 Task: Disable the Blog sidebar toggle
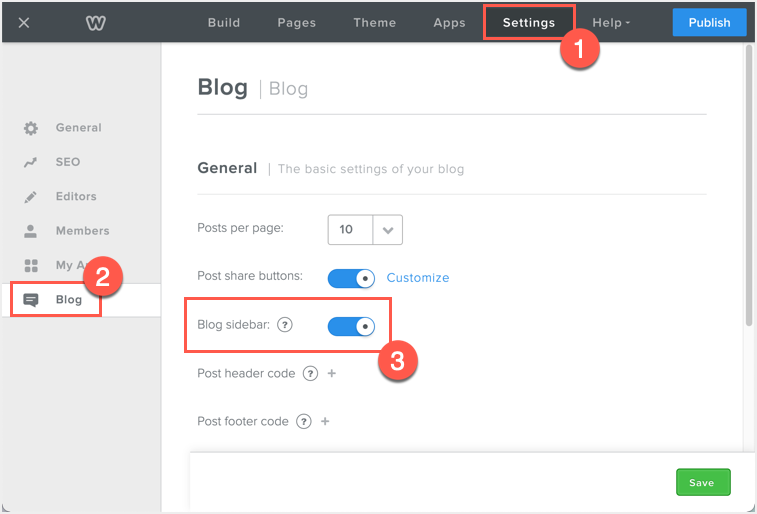tap(351, 326)
